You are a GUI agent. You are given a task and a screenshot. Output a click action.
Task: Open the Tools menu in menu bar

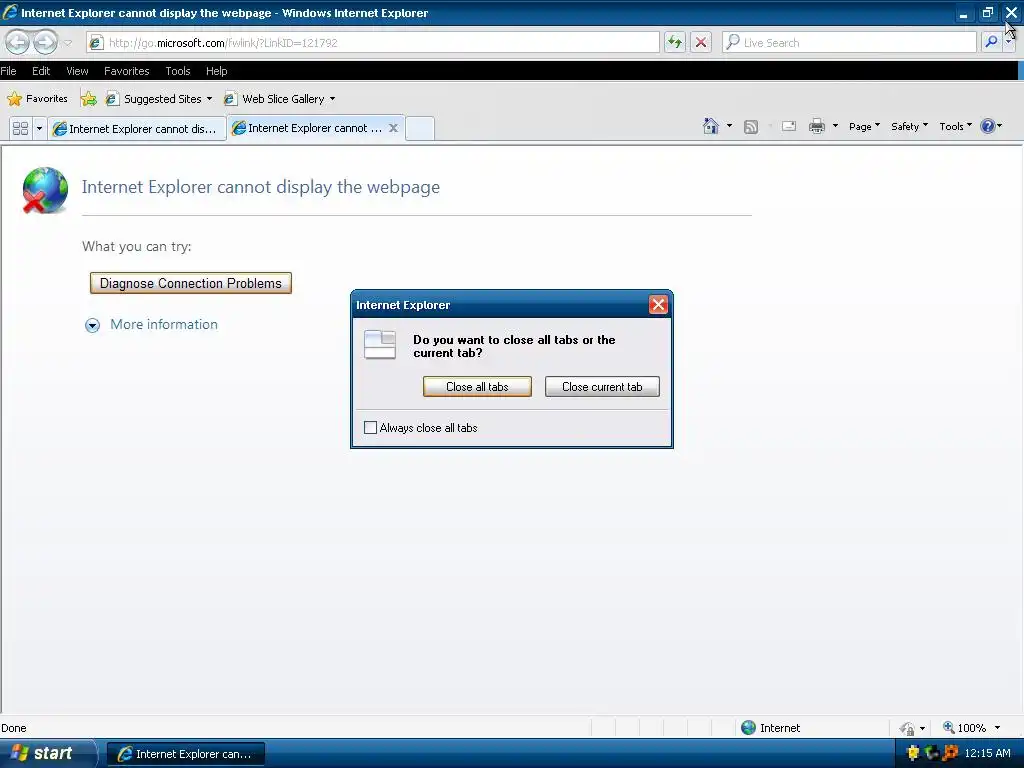click(178, 71)
